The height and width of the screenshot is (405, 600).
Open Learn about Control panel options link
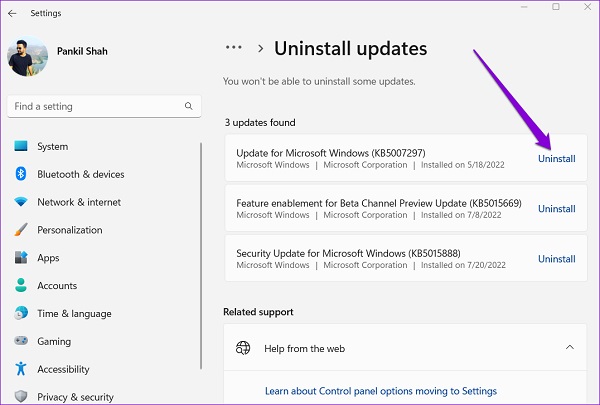coord(381,391)
